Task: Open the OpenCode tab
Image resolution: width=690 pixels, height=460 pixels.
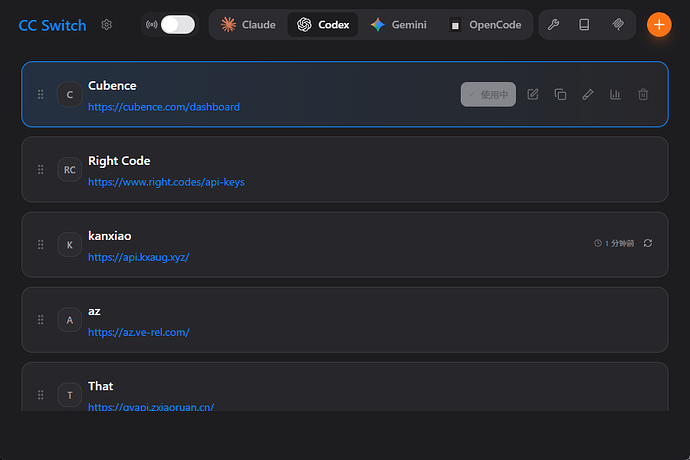Action: tap(485, 25)
